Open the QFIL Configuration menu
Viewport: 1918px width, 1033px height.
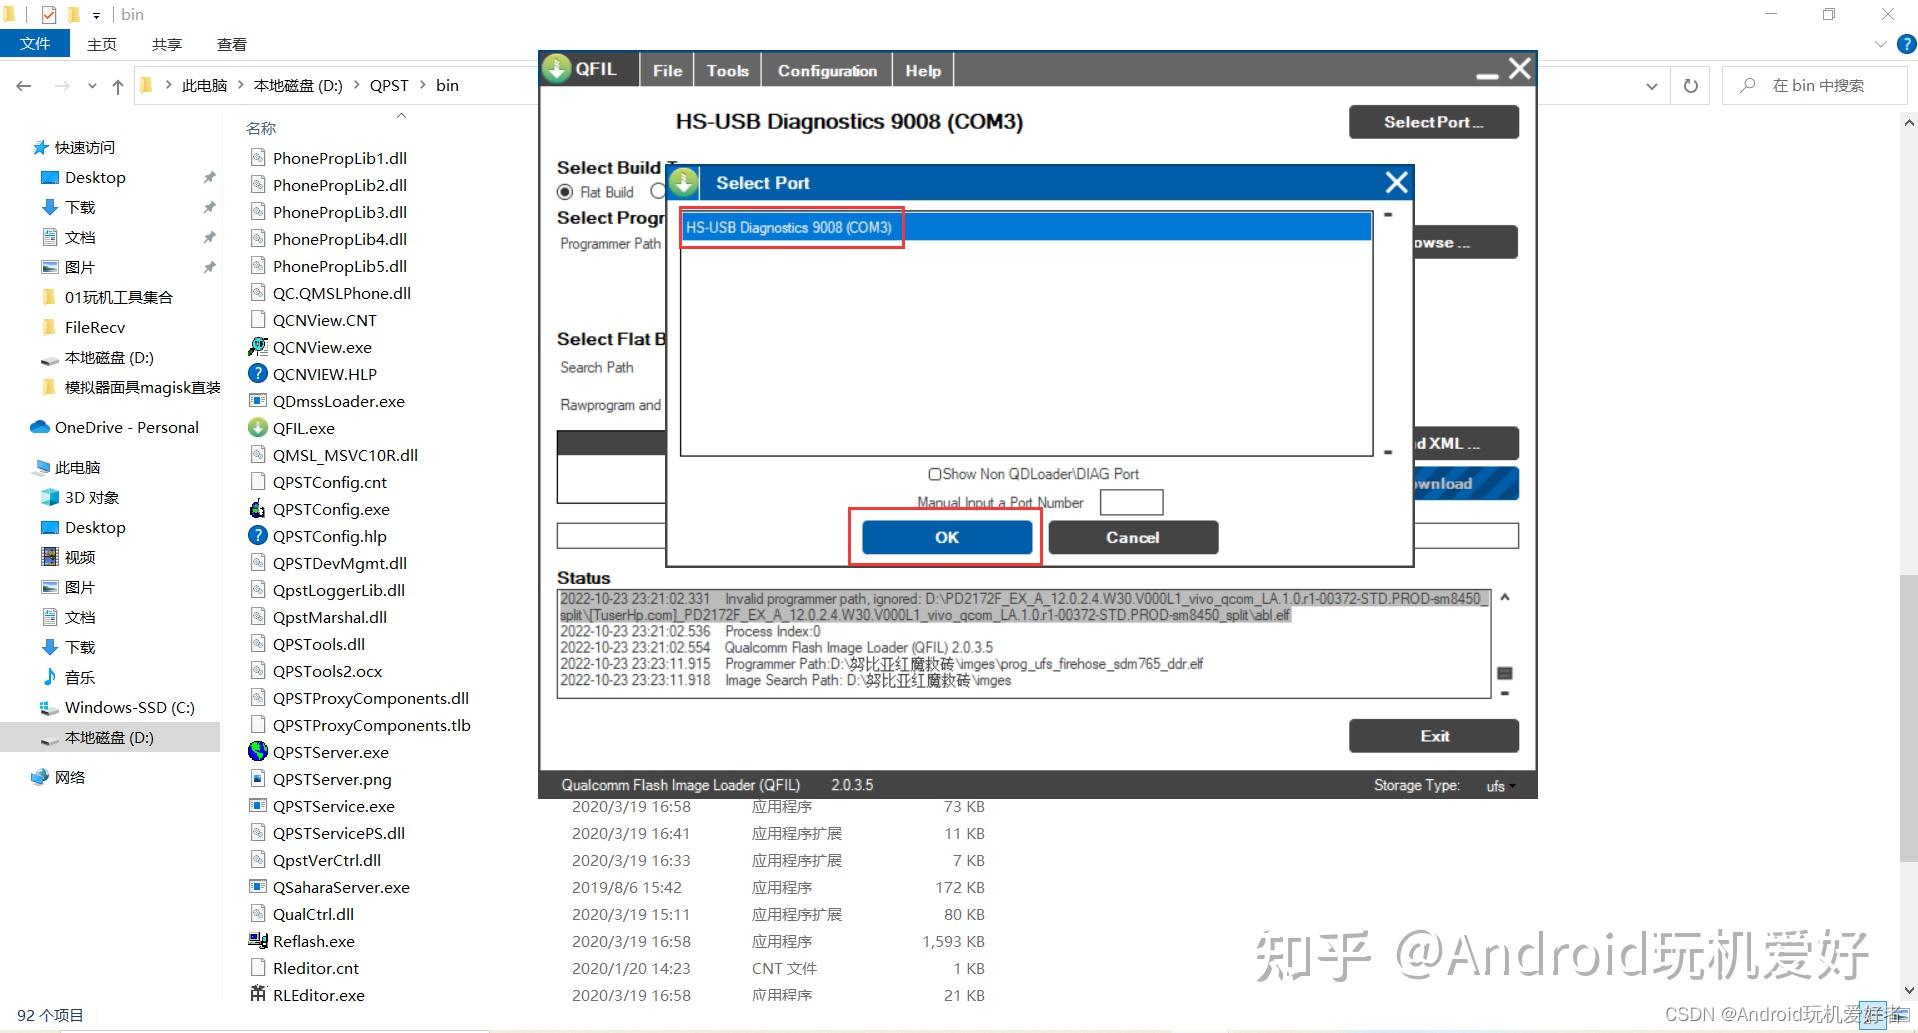coord(827,71)
